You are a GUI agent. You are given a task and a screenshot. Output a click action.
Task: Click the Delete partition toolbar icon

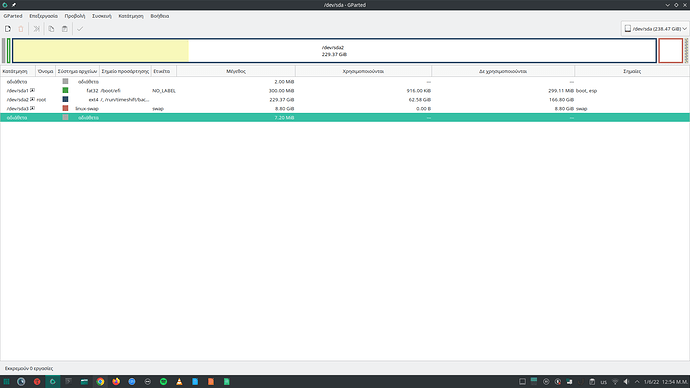pyautogui.click(x=21, y=29)
